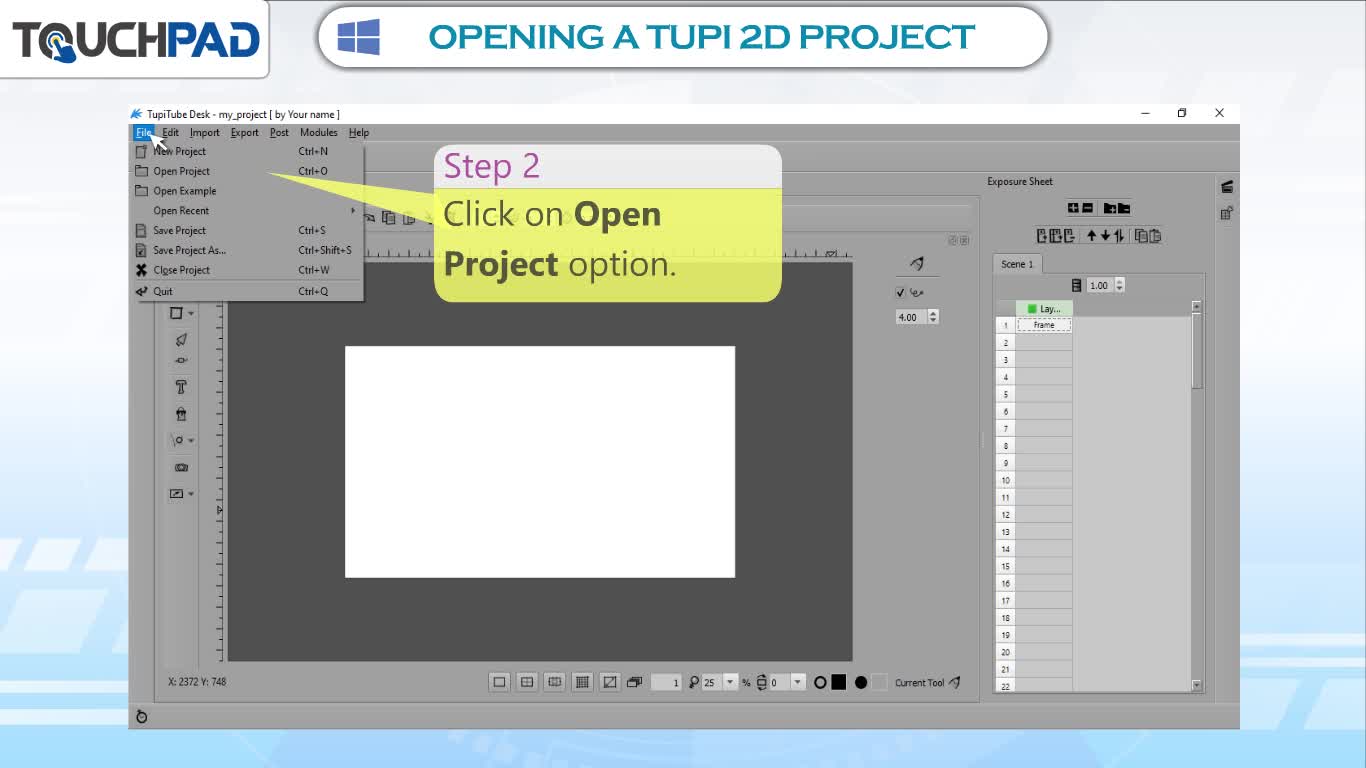1366x768 pixels.
Task: Click the frame number field showing 1
Action: pos(666,682)
